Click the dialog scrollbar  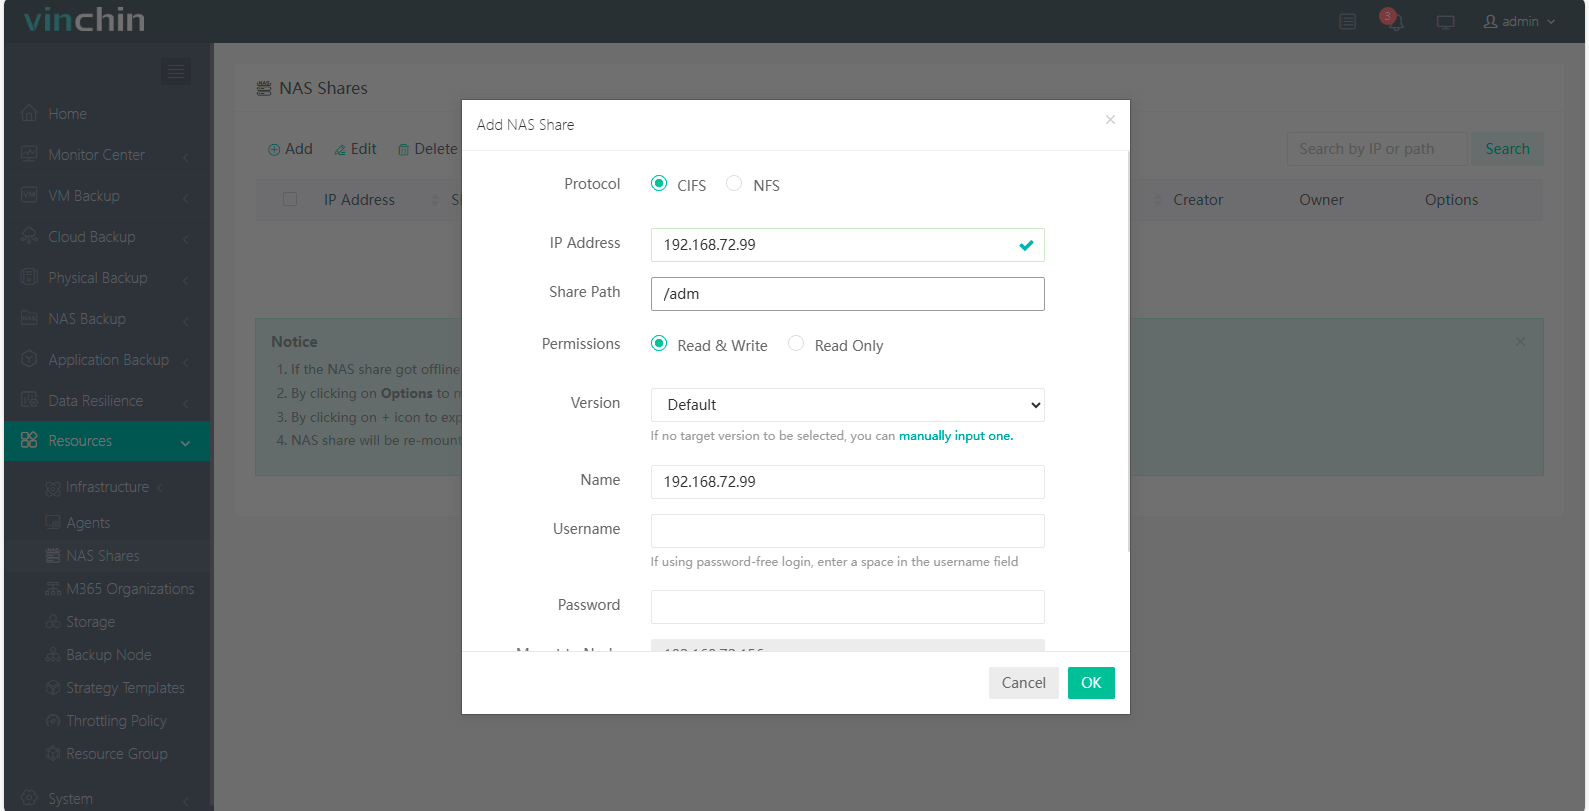click(x=1128, y=350)
